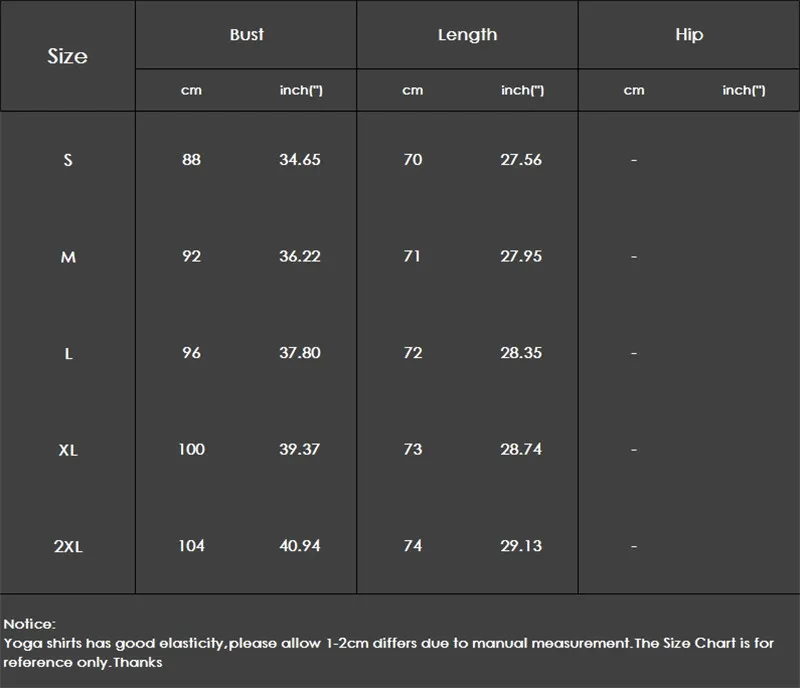
Task: Click bust value 100 cm
Action: pos(191,449)
